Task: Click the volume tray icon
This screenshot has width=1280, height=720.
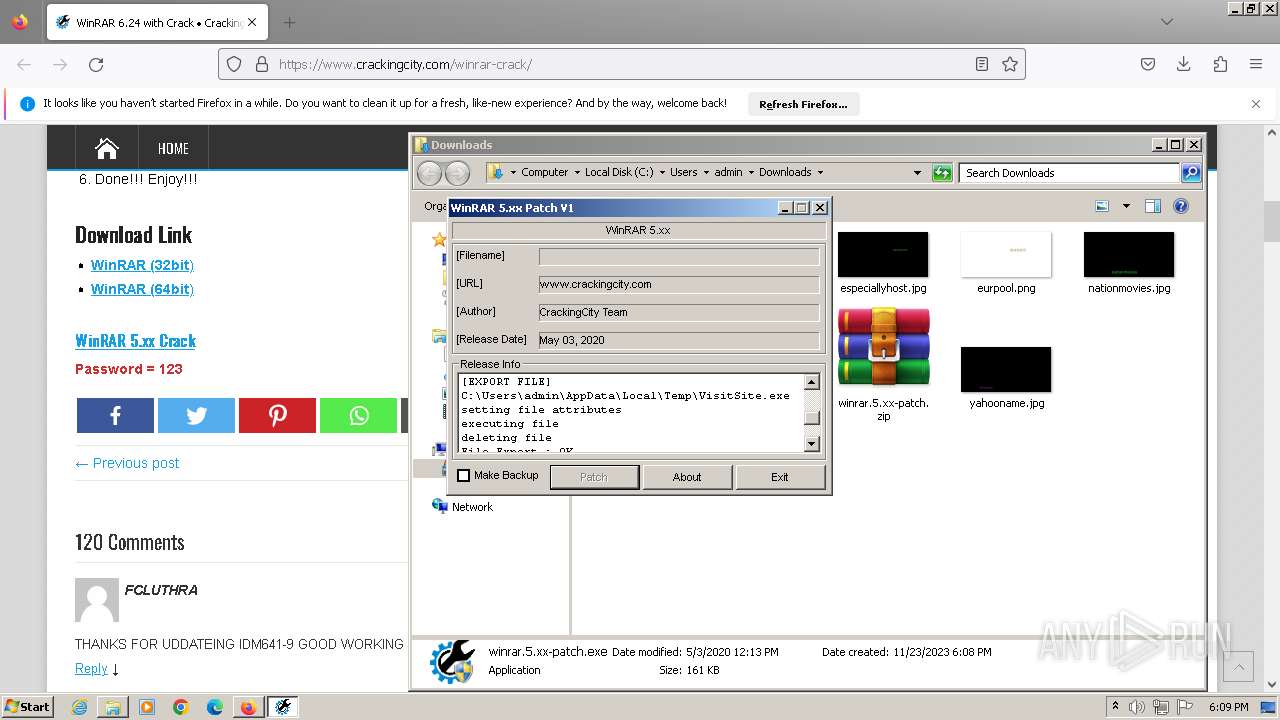Action: (x=1136, y=707)
